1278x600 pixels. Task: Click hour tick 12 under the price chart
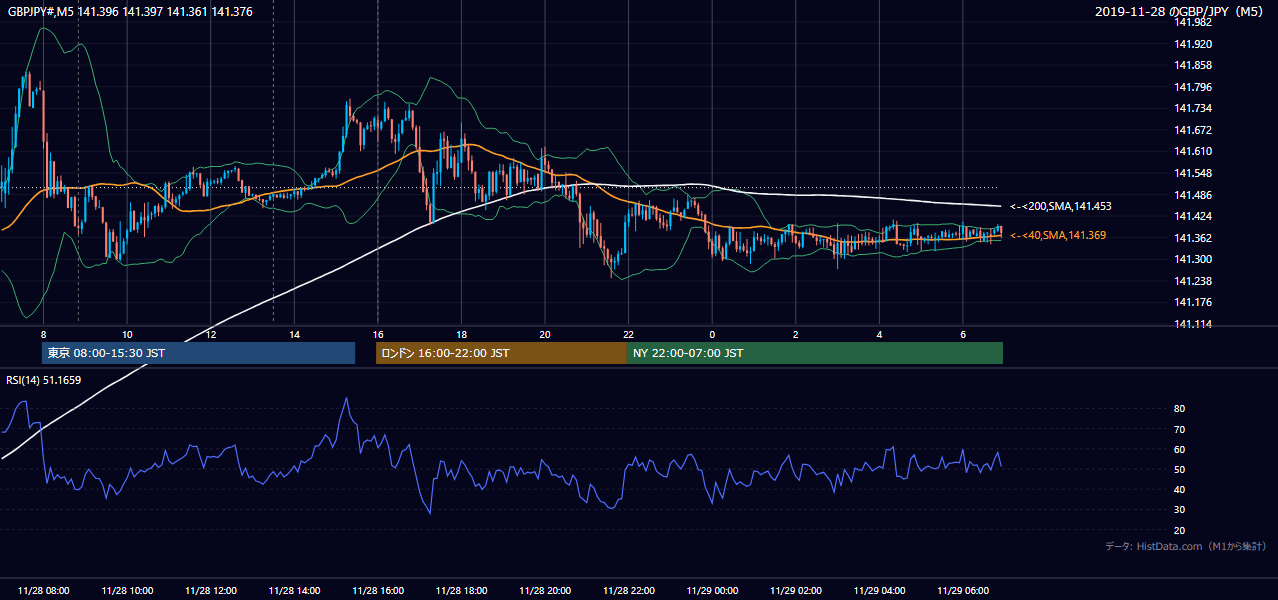(x=211, y=334)
